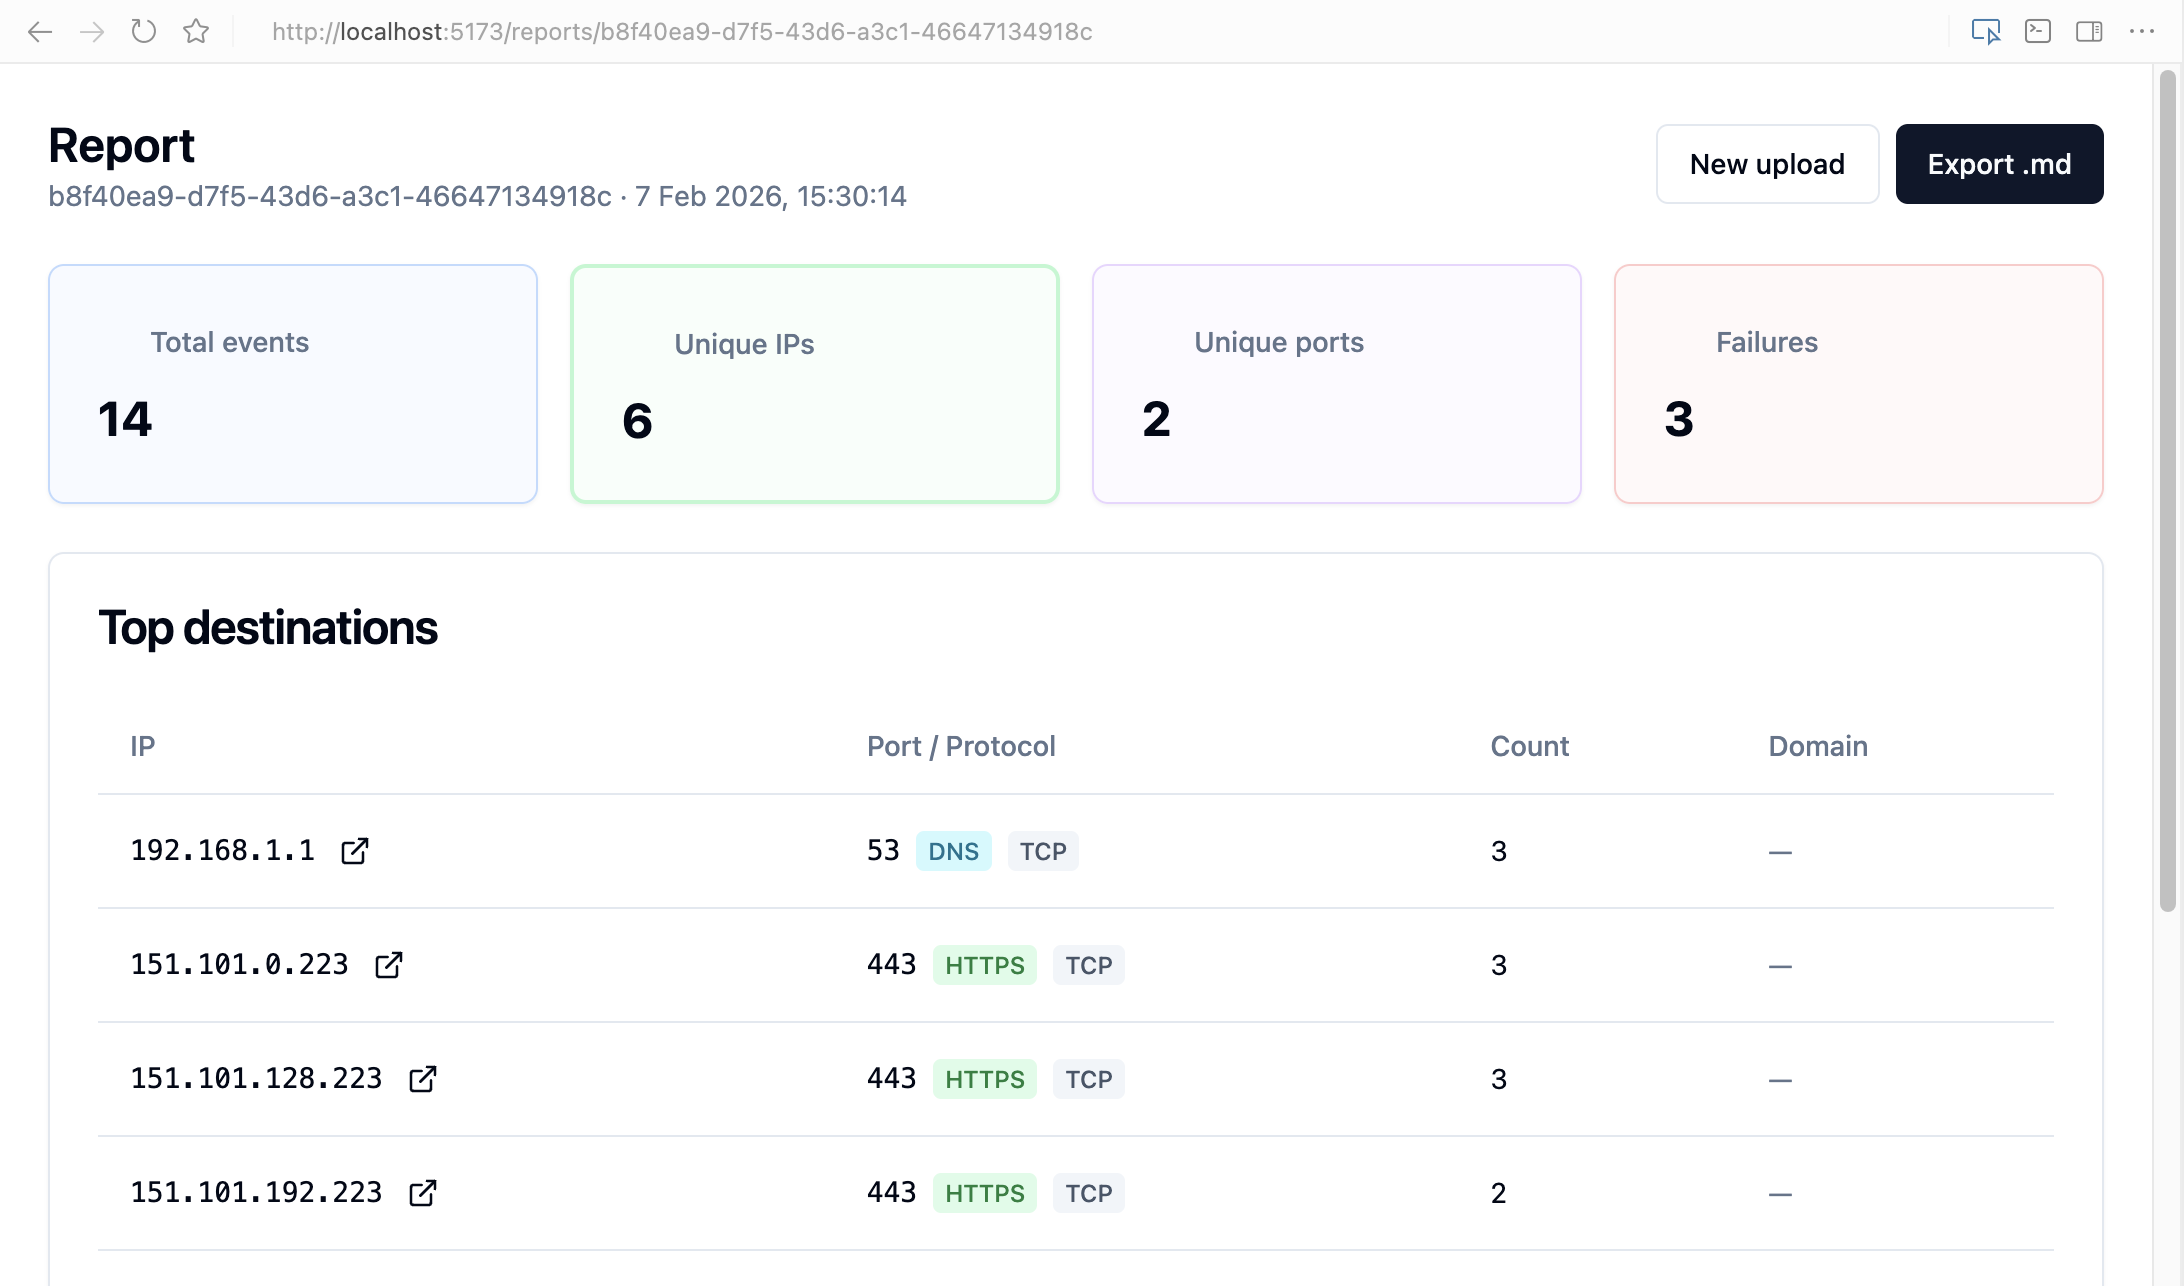Image resolution: width=2184 pixels, height=1286 pixels.
Task: Click the Total events card
Action: pyautogui.click(x=293, y=384)
